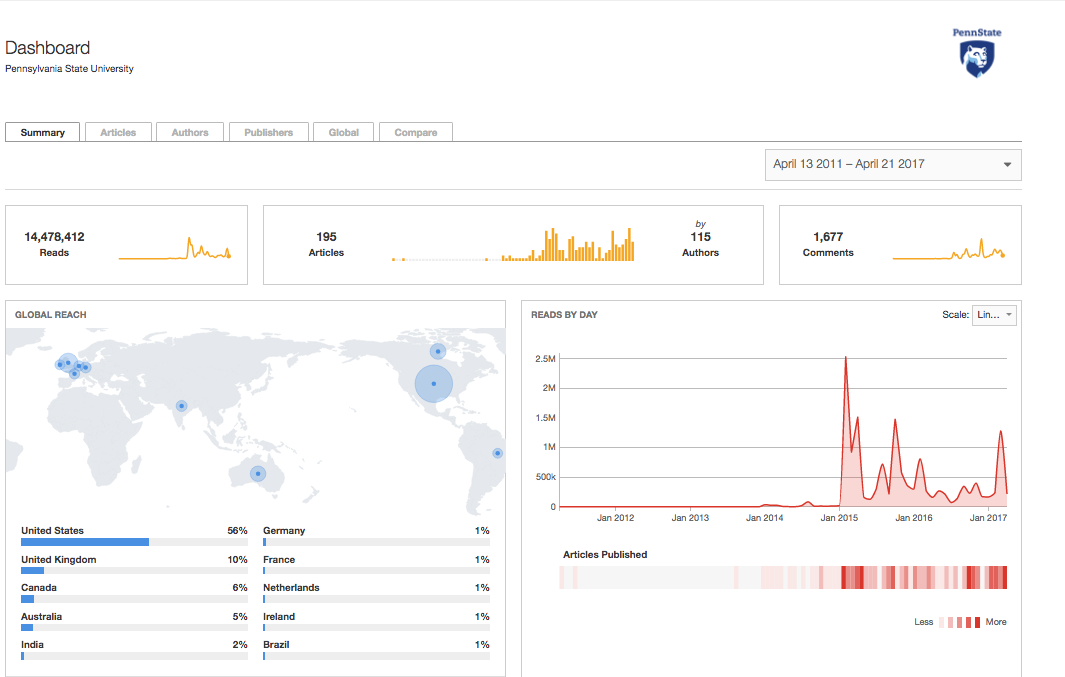Click the 14,478,412 Reads count
This screenshot has height=677, width=1065.
coord(54,237)
